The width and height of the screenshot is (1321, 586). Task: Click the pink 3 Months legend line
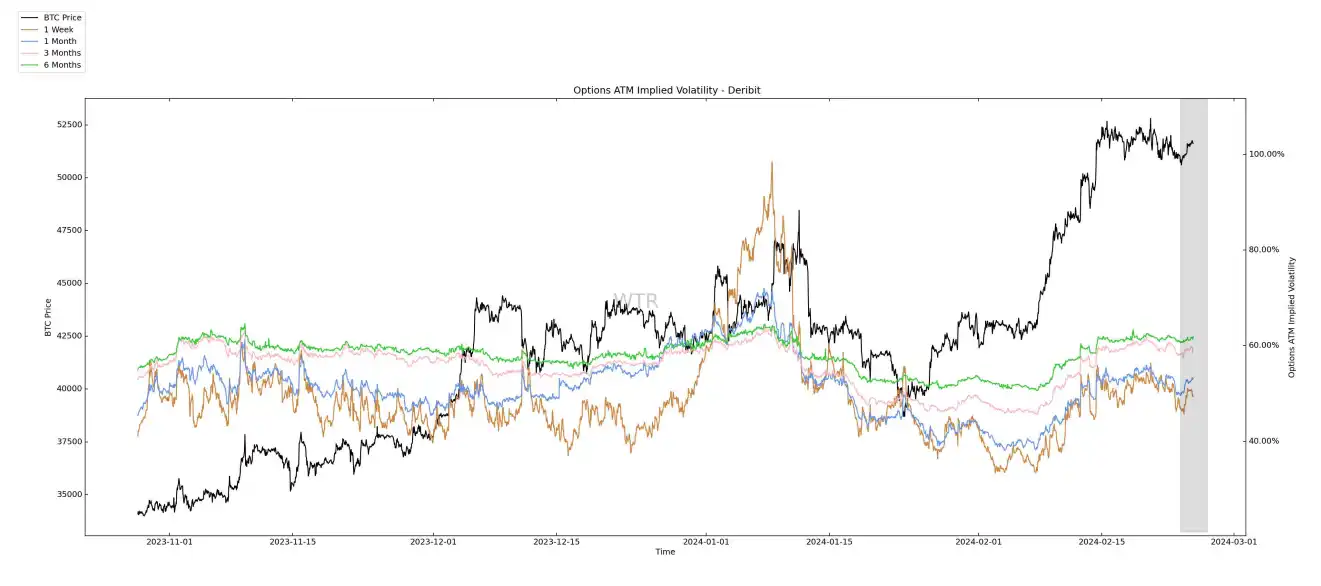(x=30, y=53)
